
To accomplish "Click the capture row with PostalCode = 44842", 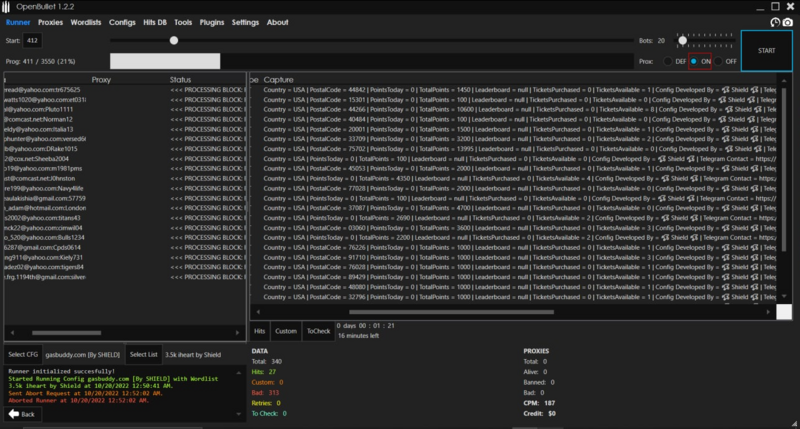I will (513, 90).
